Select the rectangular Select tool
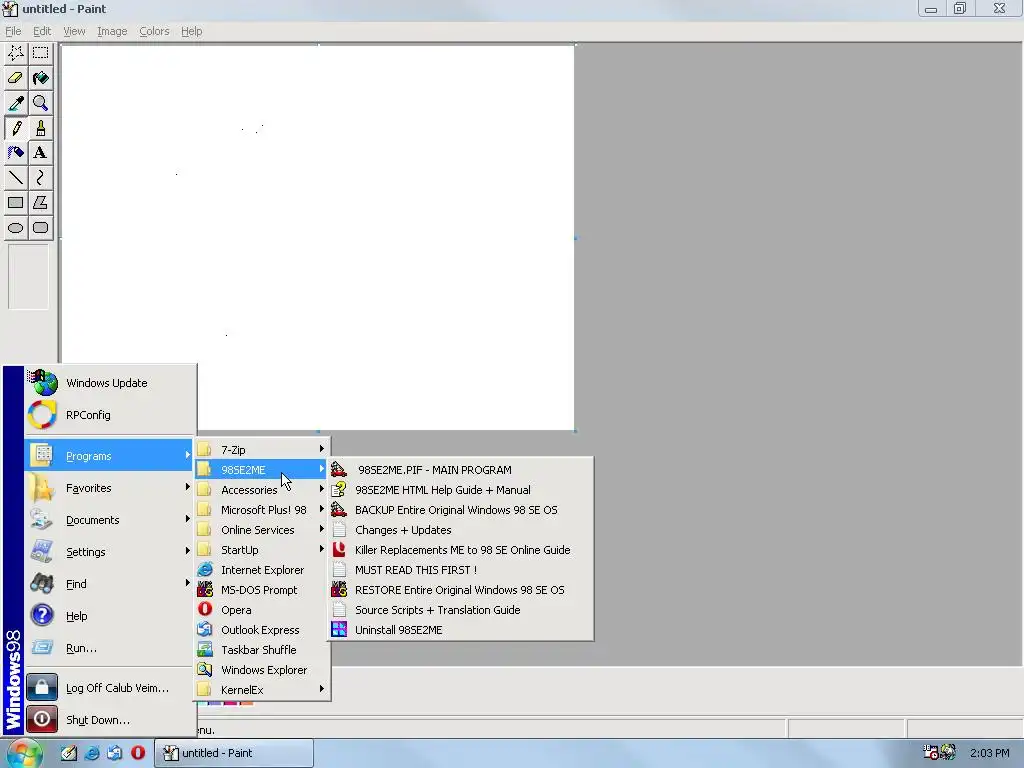 40,53
